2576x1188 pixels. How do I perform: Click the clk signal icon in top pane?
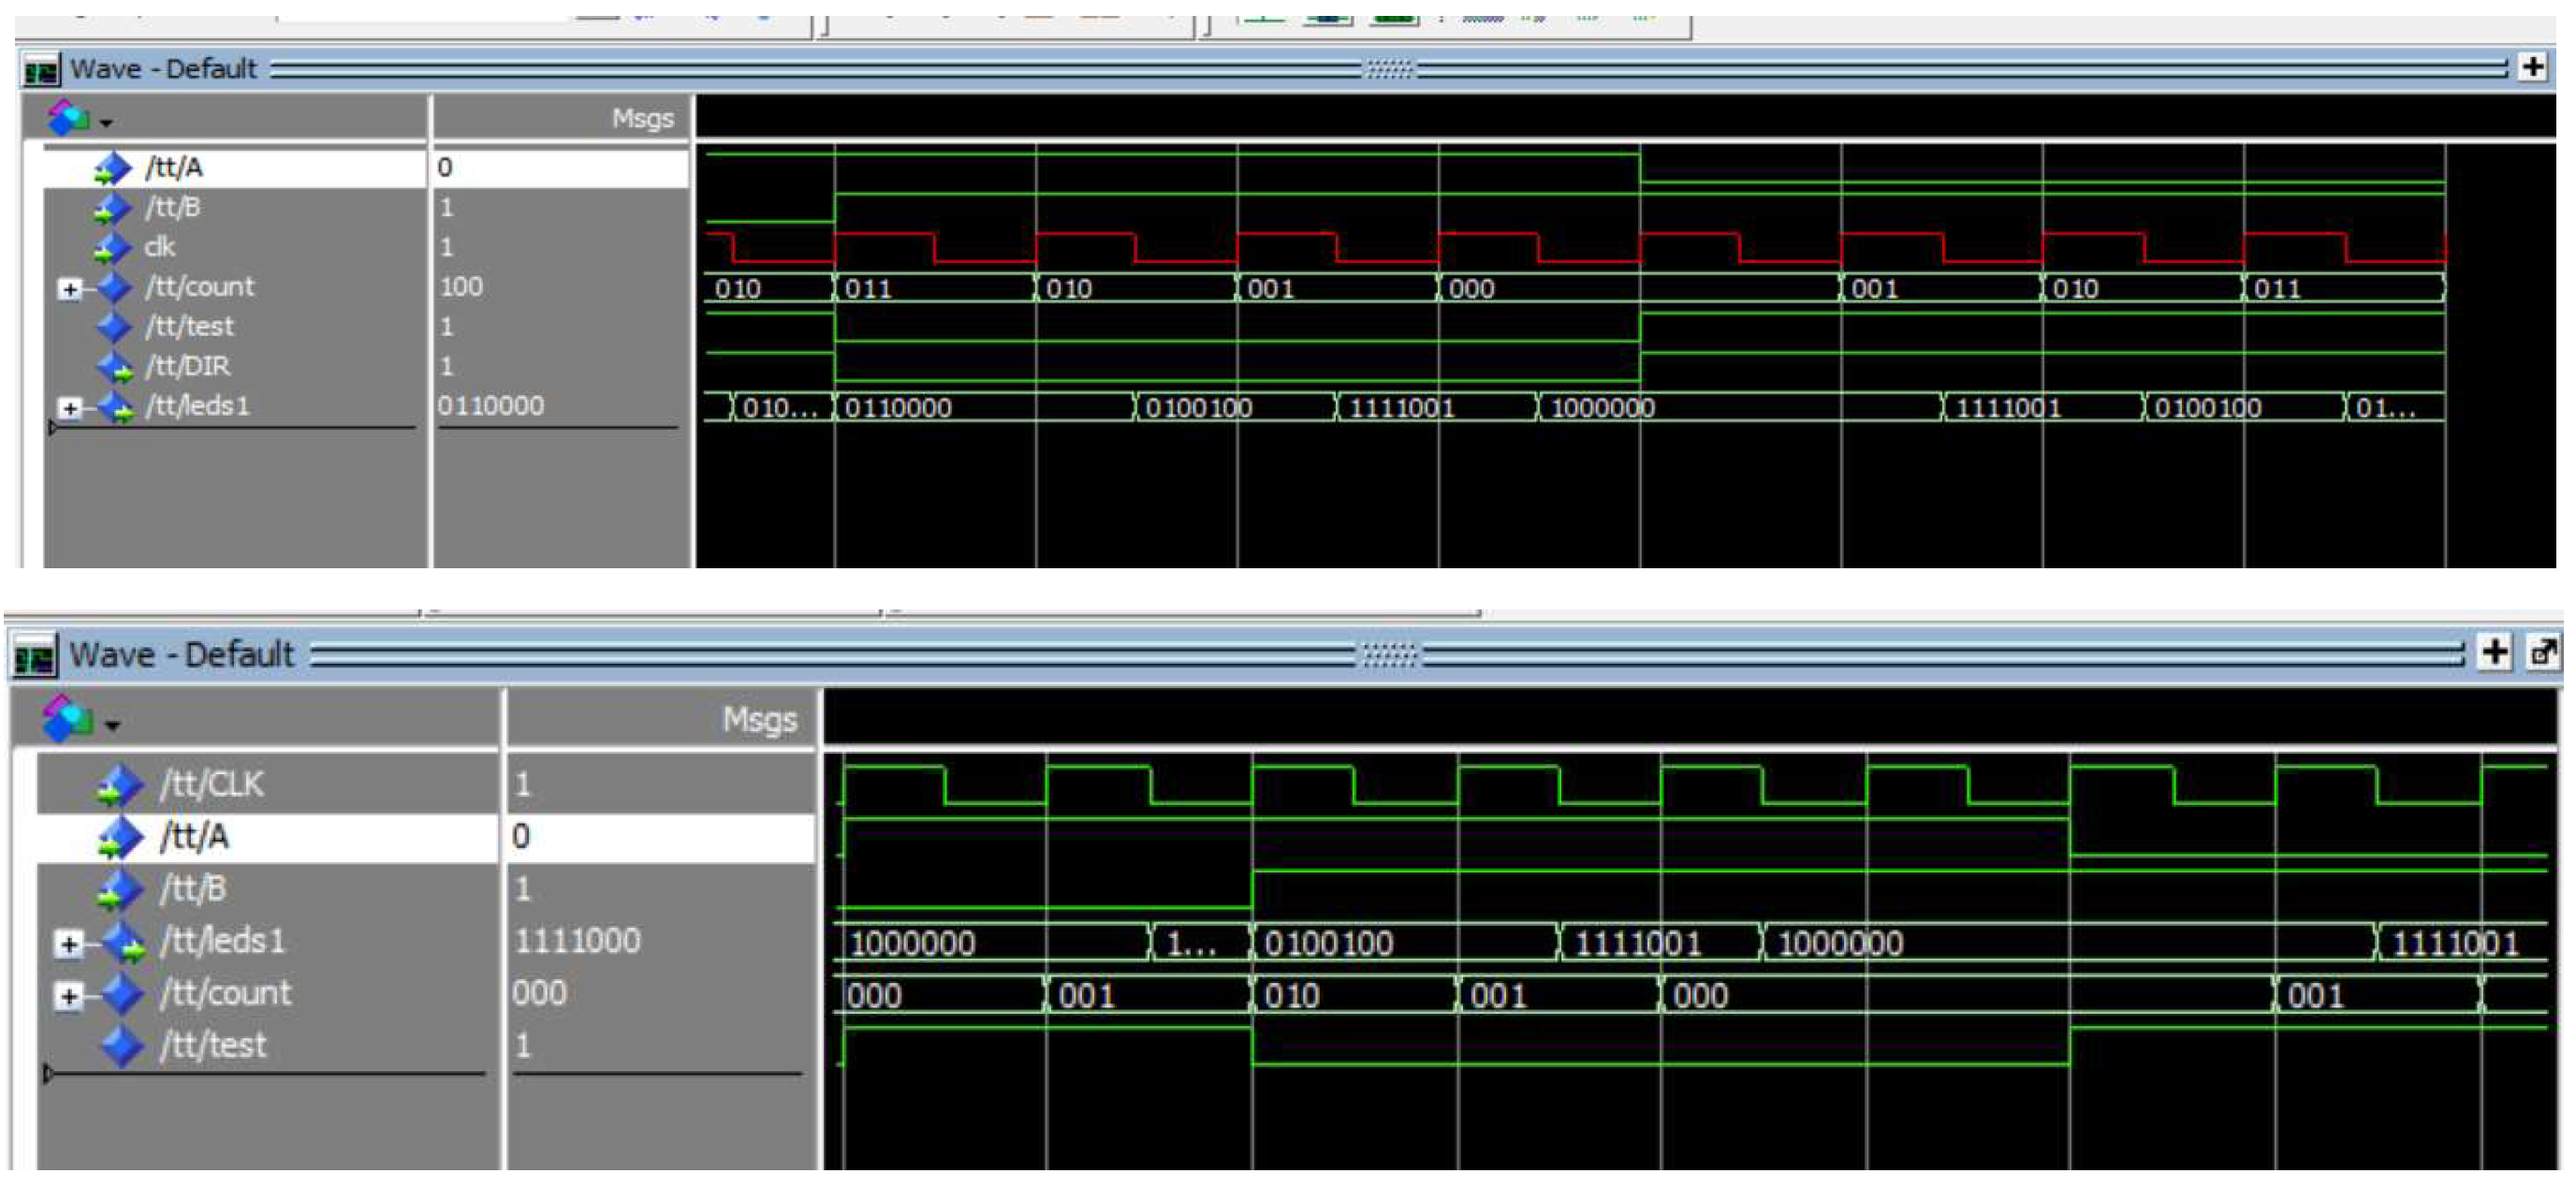point(113,247)
